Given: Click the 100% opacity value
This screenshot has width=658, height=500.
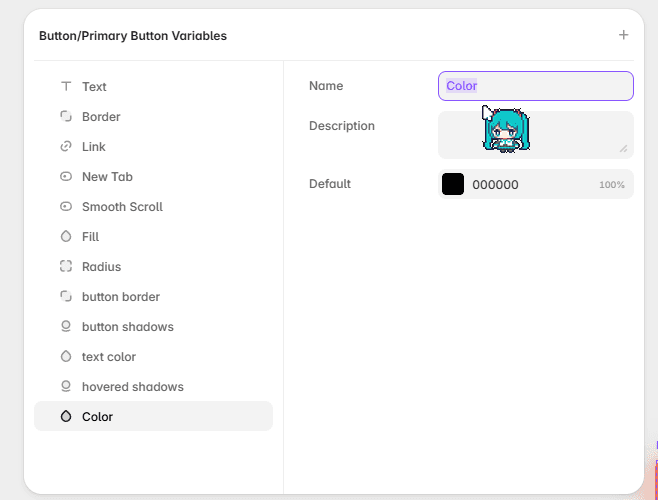Looking at the screenshot, I should [611, 185].
